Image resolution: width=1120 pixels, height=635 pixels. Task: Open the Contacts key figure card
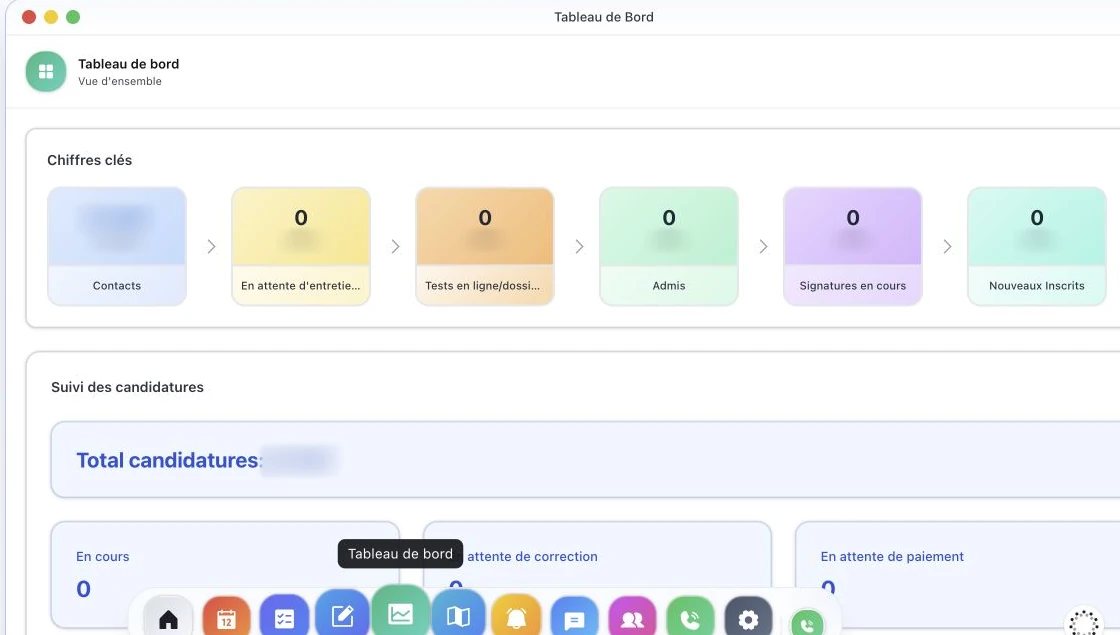pyautogui.click(x=117, y=246)
